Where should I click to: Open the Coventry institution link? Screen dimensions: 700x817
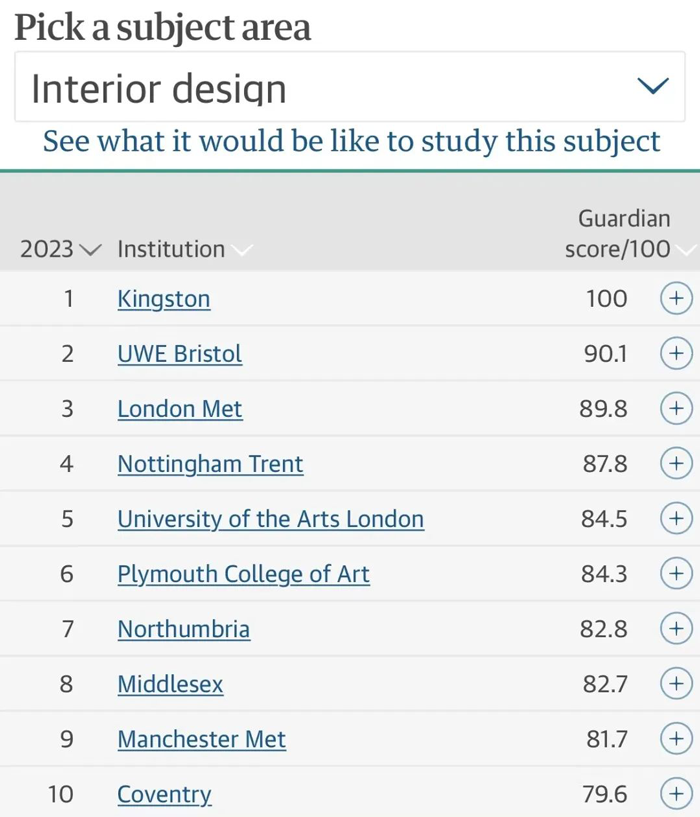164,795
